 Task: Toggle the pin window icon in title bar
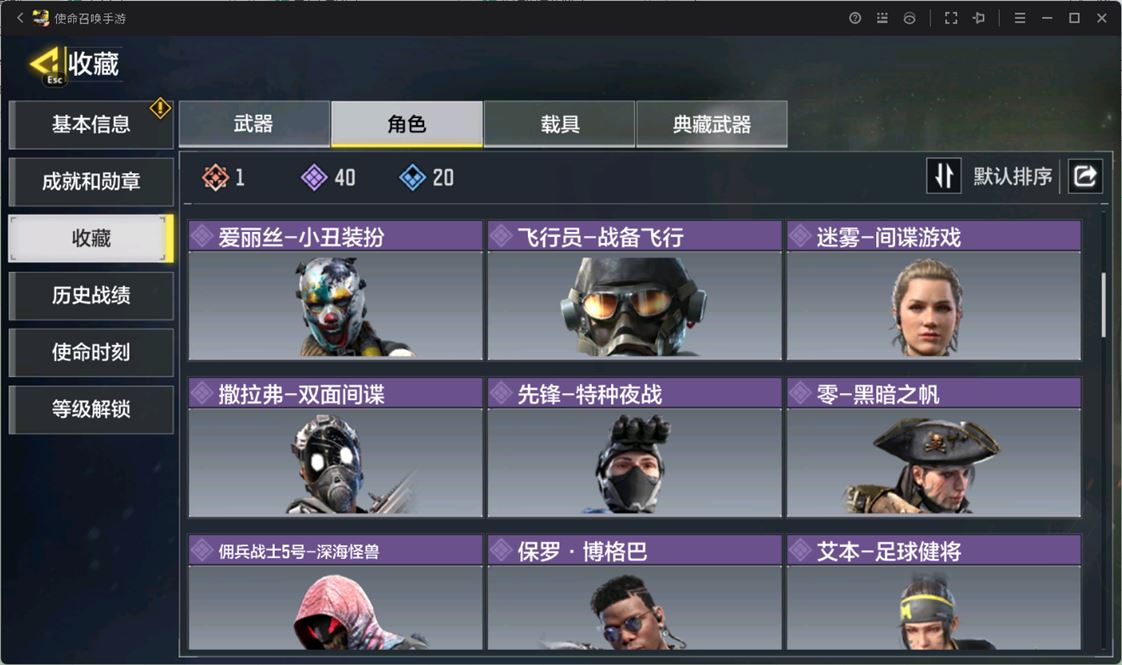coord(979,18)
